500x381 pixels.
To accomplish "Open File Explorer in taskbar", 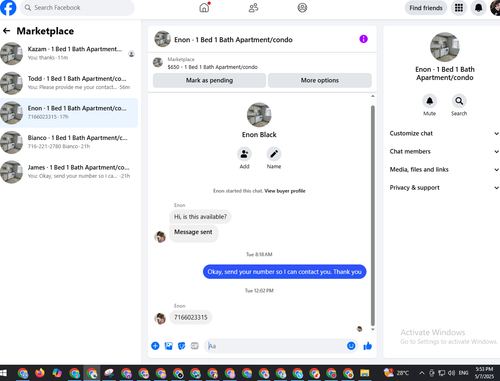I will click(x=365, y=373).
